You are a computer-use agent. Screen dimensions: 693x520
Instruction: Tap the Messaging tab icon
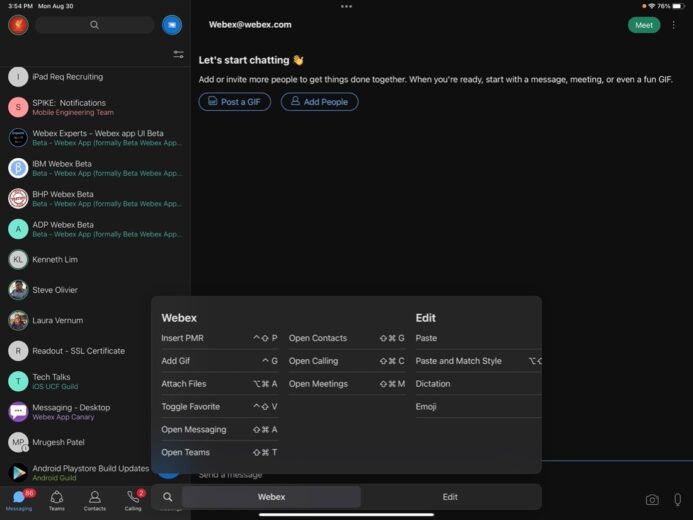(x=19, y=498)
